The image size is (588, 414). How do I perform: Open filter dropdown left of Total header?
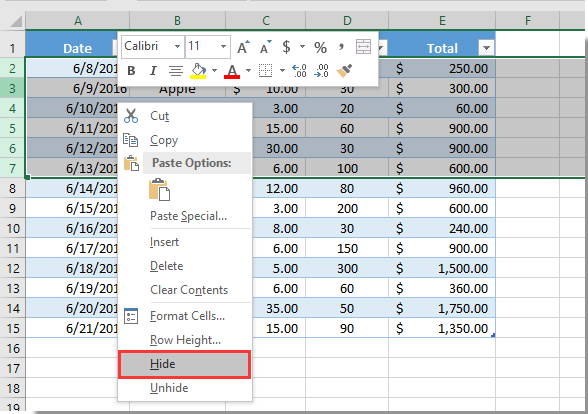coord(382,48)
